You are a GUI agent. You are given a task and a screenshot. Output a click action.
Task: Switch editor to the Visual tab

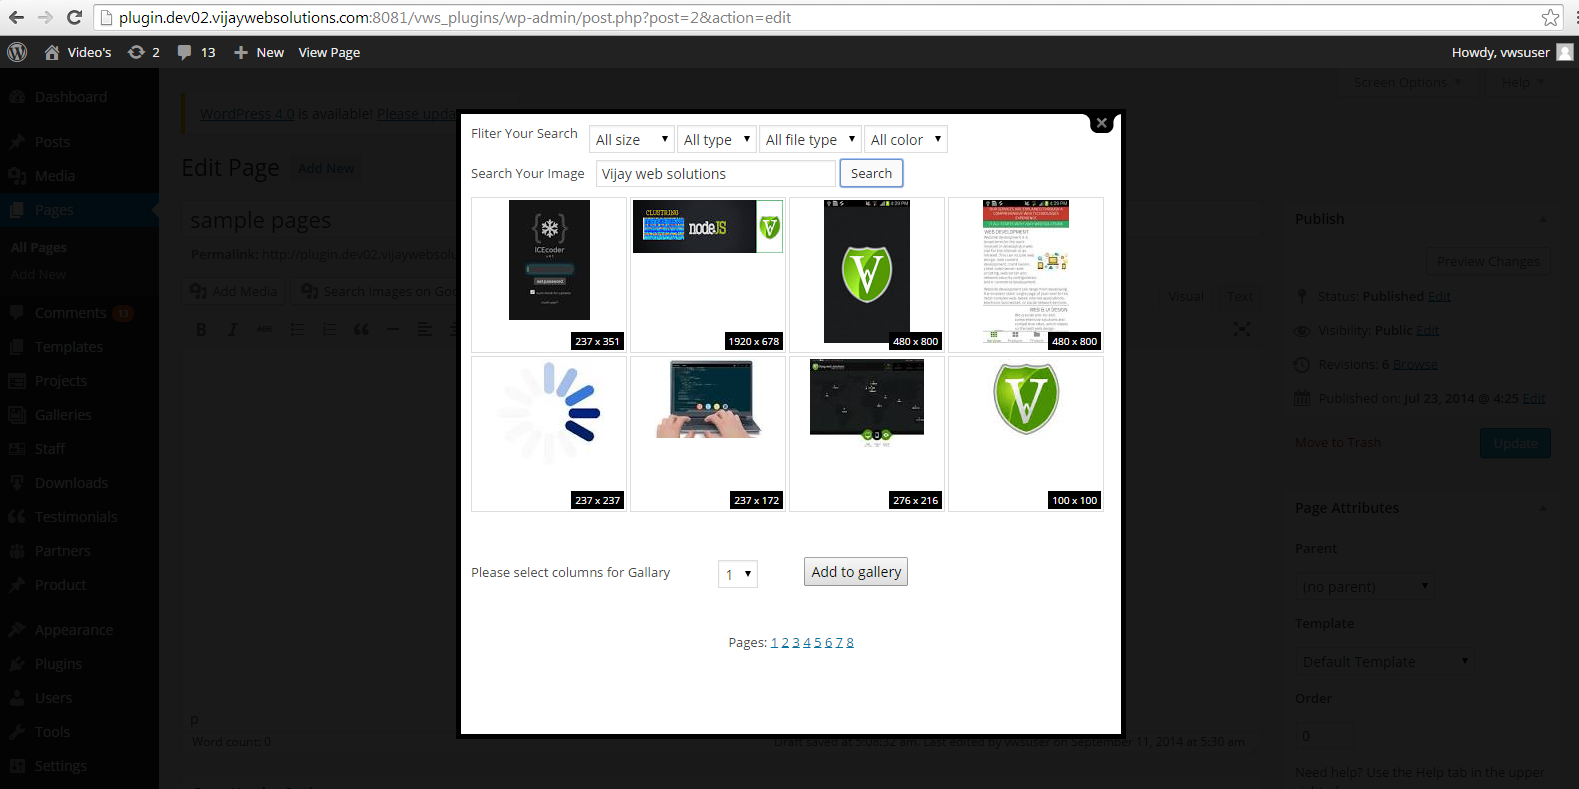[x=1186, y=297]
